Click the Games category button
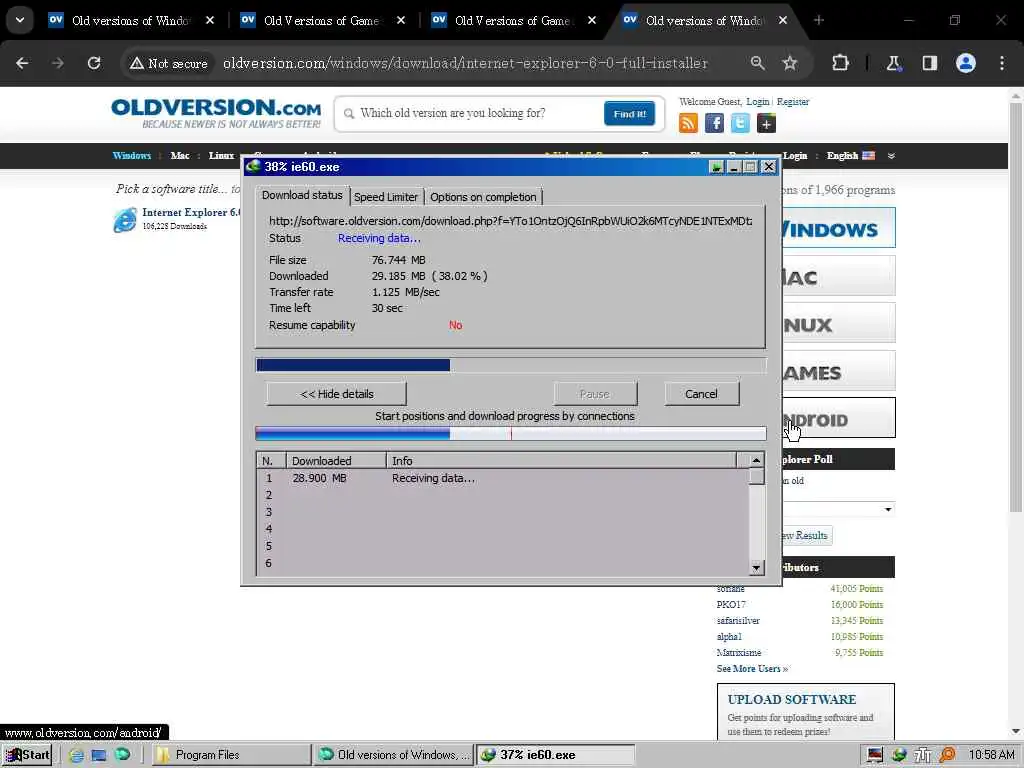The height and width of the screenshot is (768, 1024). point(839,372)
